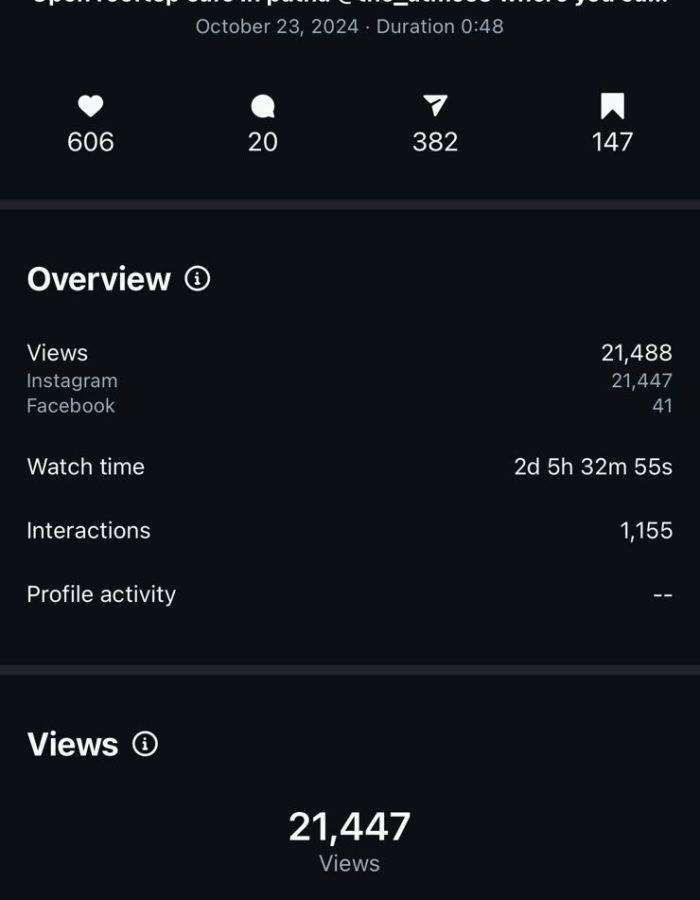Tap the heart likes icon
The image size is (700, 900).
pyautogui.click(x=91, y=106)
